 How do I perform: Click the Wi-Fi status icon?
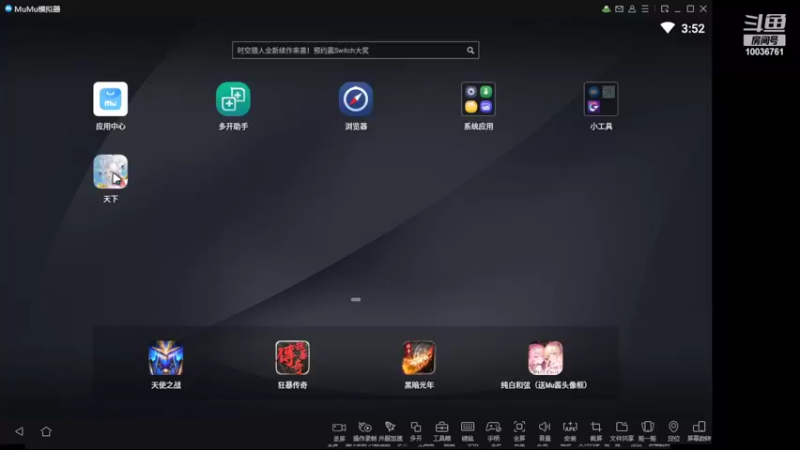[667, 28]
